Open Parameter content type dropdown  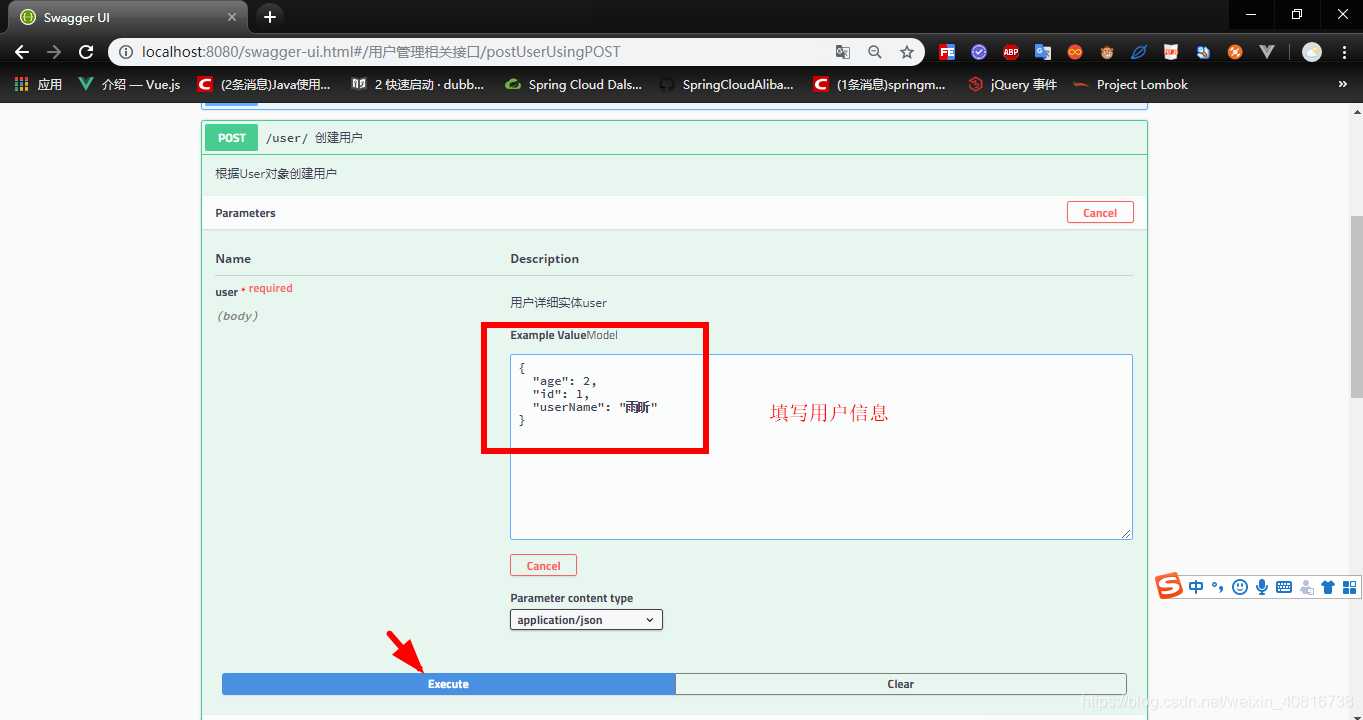(586, 620)
